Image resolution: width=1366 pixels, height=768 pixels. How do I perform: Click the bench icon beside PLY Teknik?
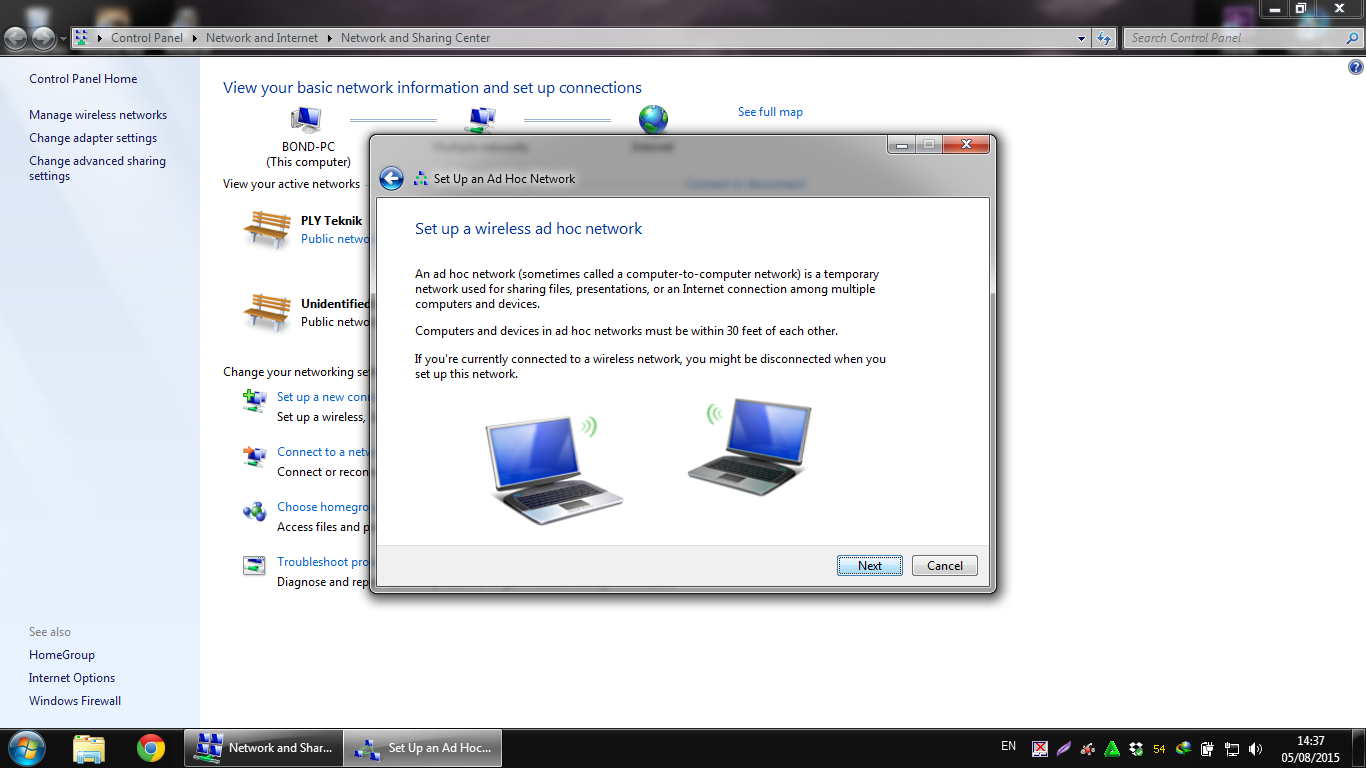(267, 229)
